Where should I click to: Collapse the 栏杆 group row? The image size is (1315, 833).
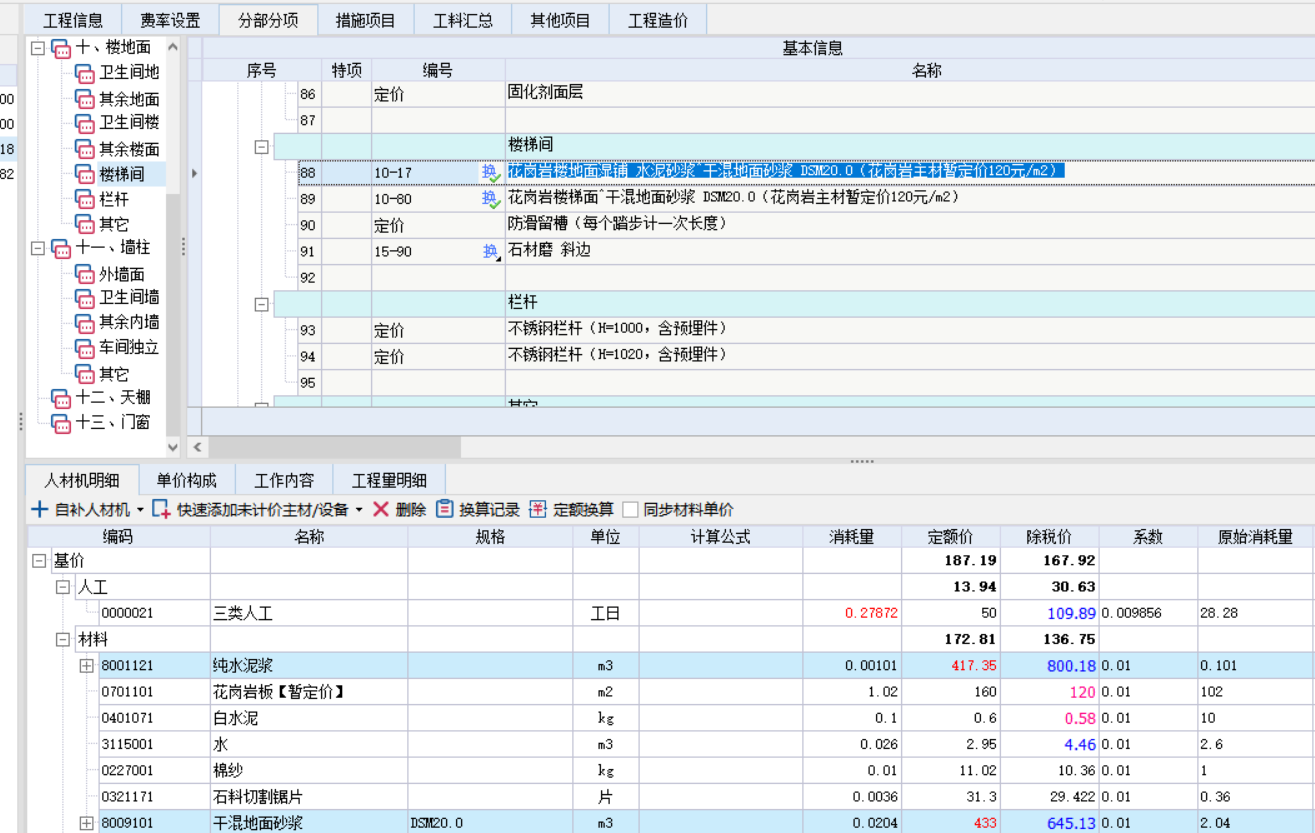261,304
